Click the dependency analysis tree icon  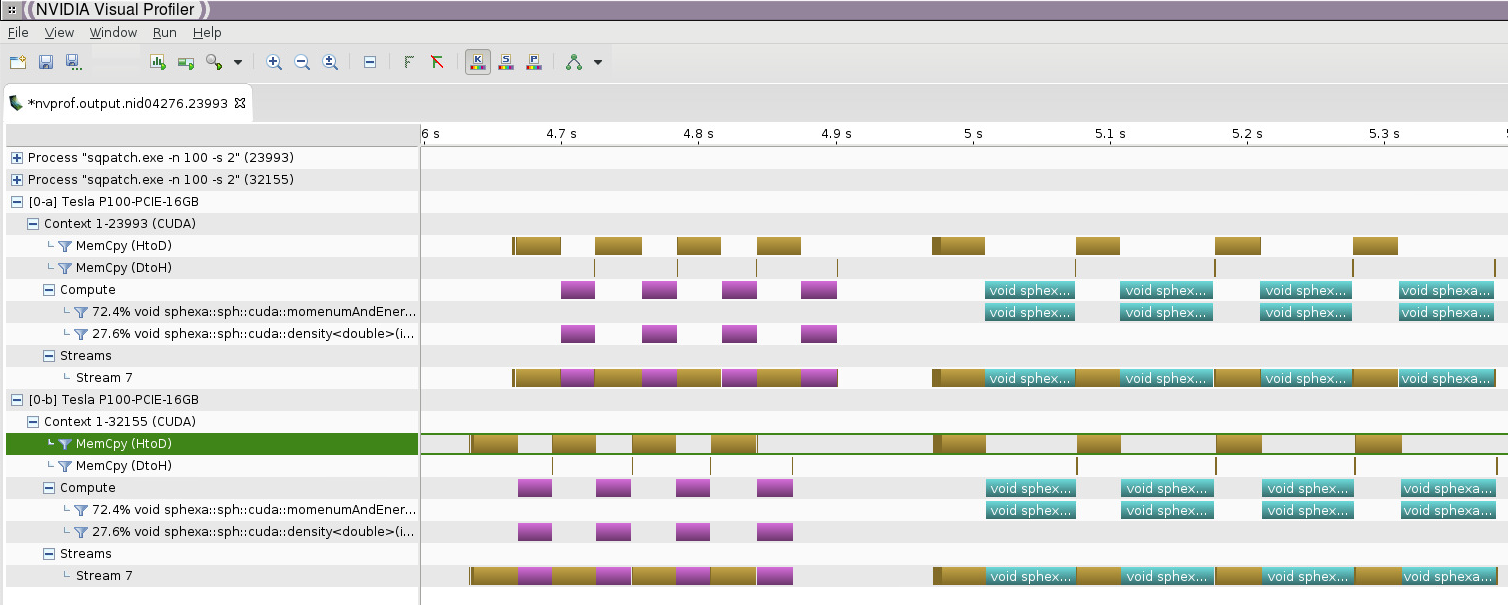pyautogui.click(x=574, y=62)
